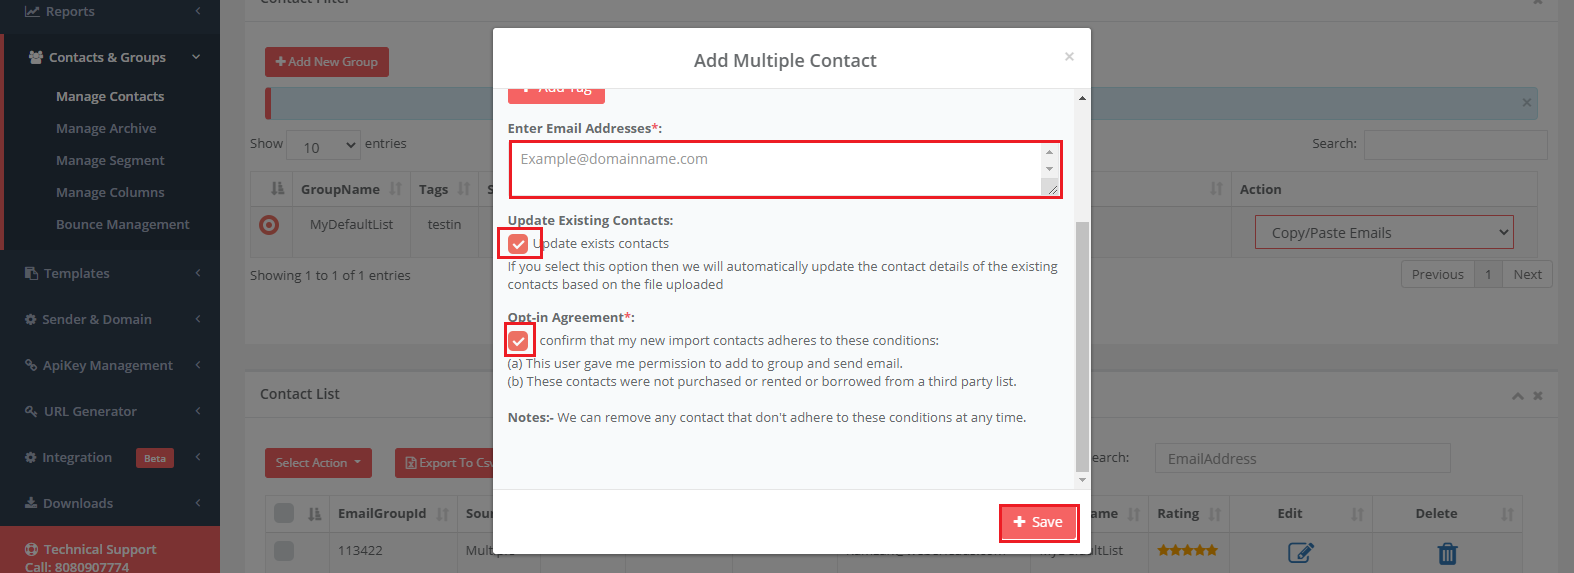This screenshot has height=573, width=1574.
Task: Click the Downloads sidebar icon
Action: click(31, 504)
